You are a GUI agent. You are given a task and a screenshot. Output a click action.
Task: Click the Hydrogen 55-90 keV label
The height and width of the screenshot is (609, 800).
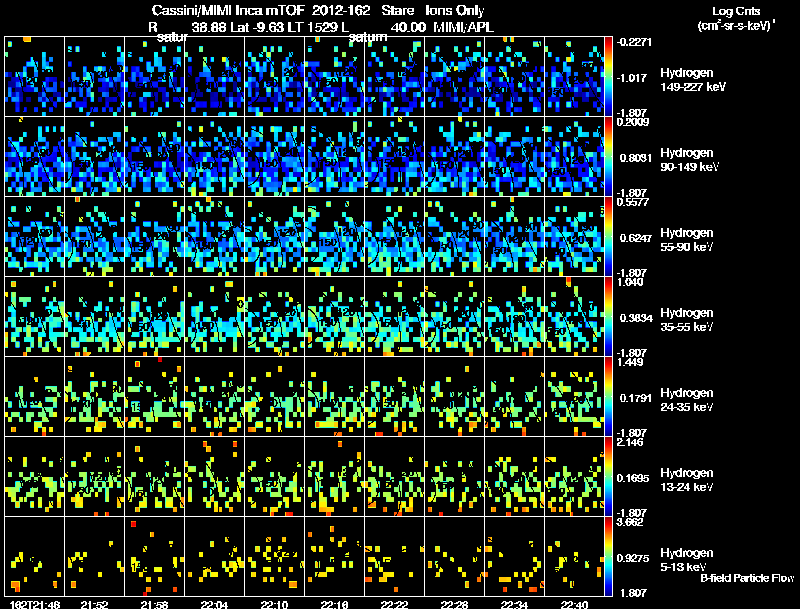[687, 240]
